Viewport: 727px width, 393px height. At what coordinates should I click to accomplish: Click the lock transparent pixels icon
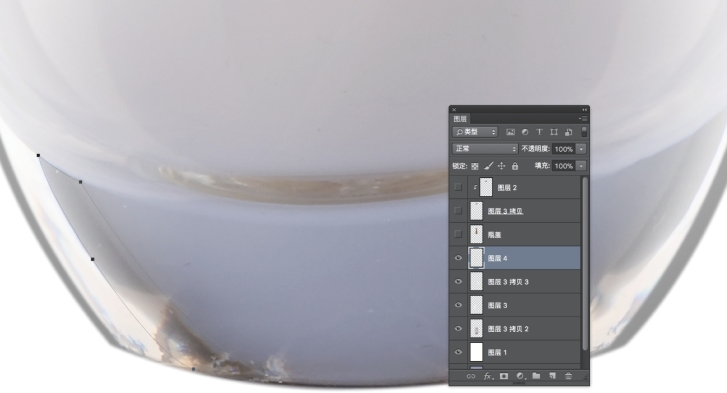[x=475, y=166]
